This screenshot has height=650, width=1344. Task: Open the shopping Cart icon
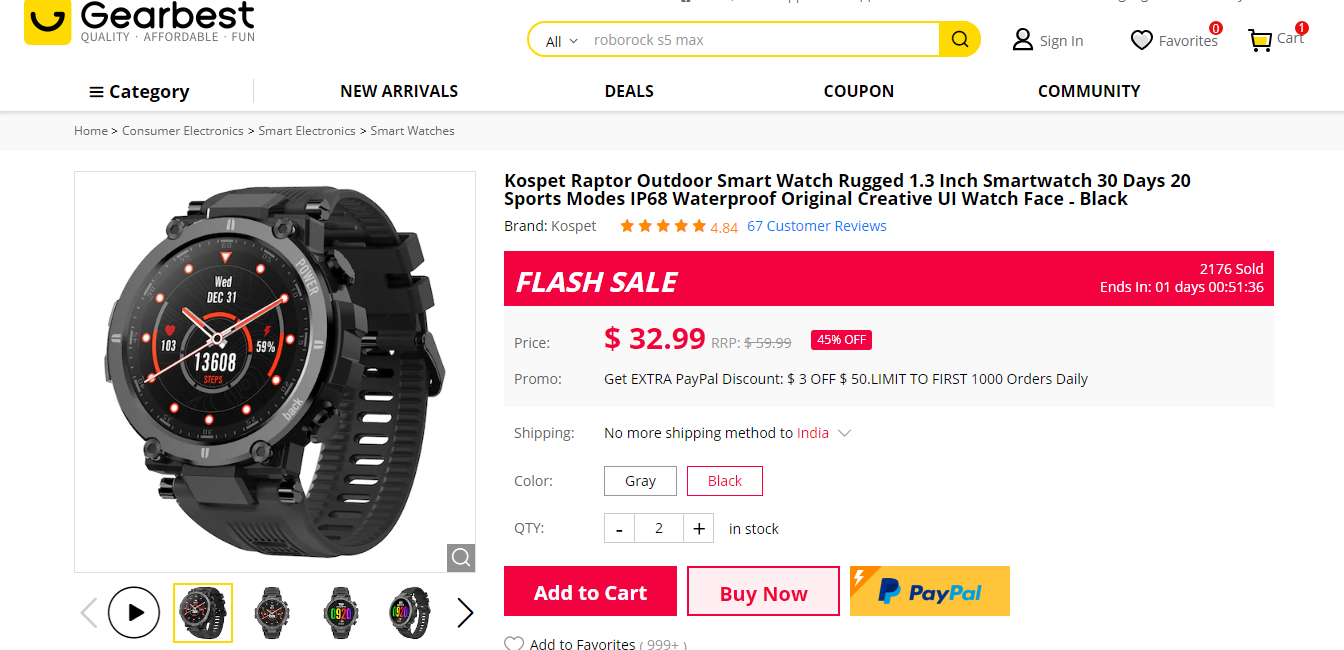pyautogui.click(x=1262, y=40)
